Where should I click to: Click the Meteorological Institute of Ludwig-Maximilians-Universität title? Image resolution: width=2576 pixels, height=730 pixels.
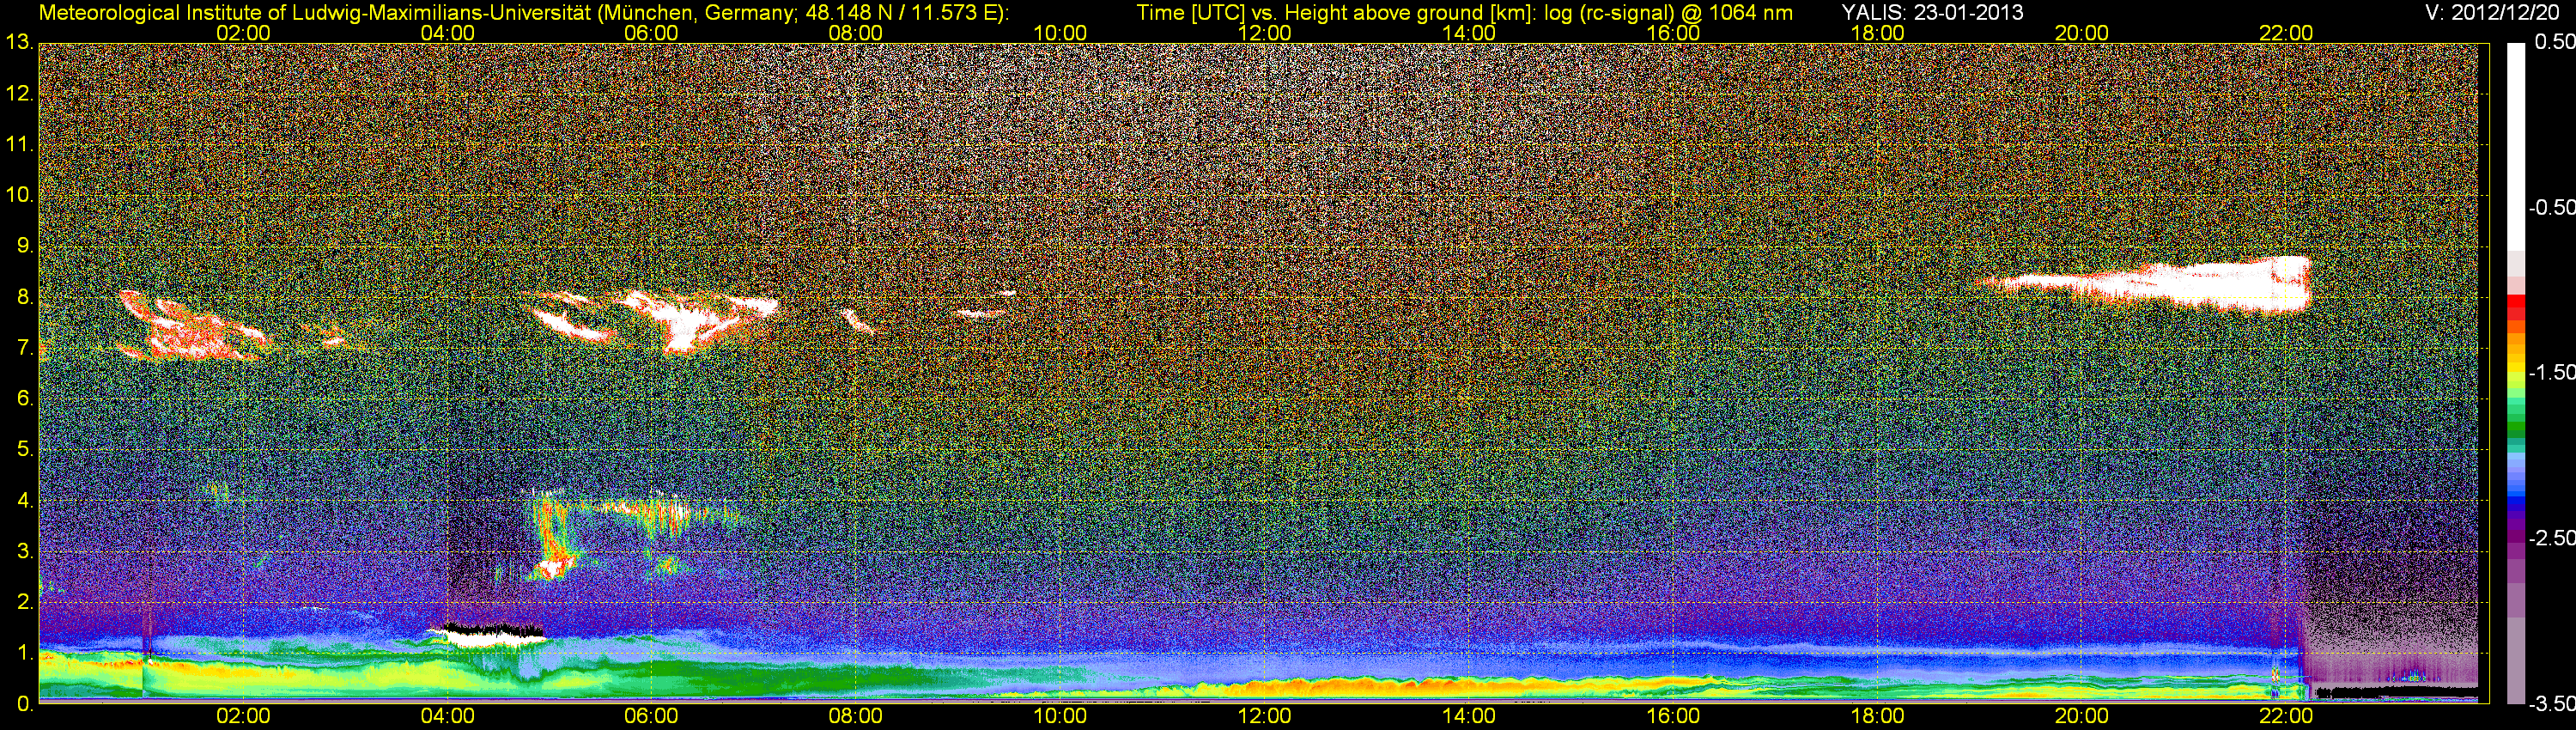pos(315,12)
